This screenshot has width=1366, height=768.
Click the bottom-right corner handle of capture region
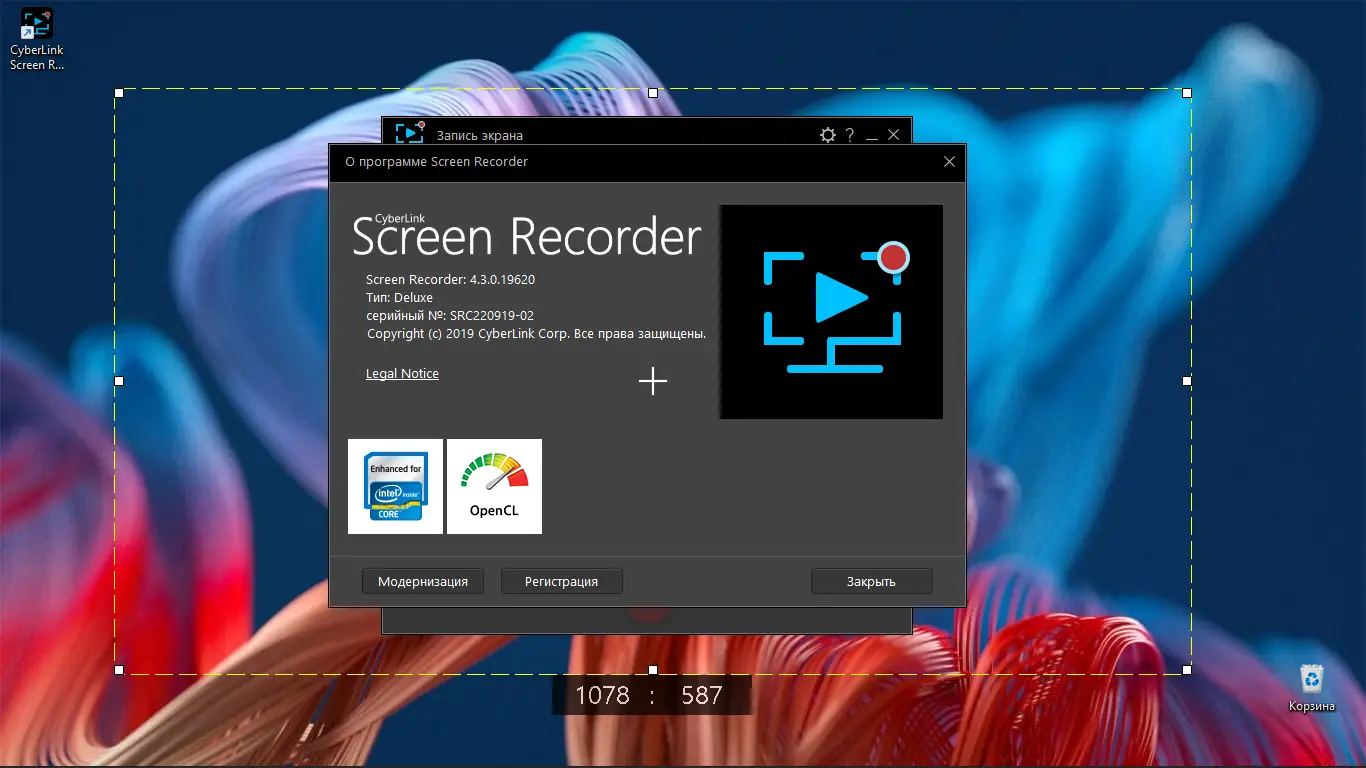pyautogui.click(x=1187, y=669)
